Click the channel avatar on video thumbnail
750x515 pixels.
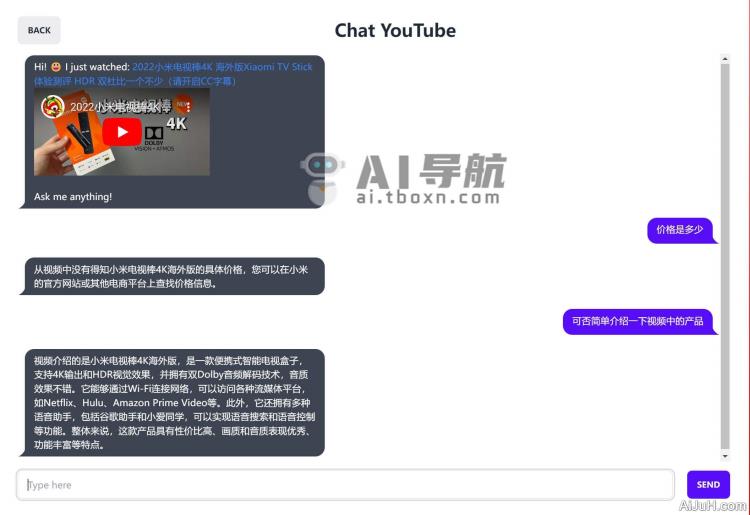point(53,106)
